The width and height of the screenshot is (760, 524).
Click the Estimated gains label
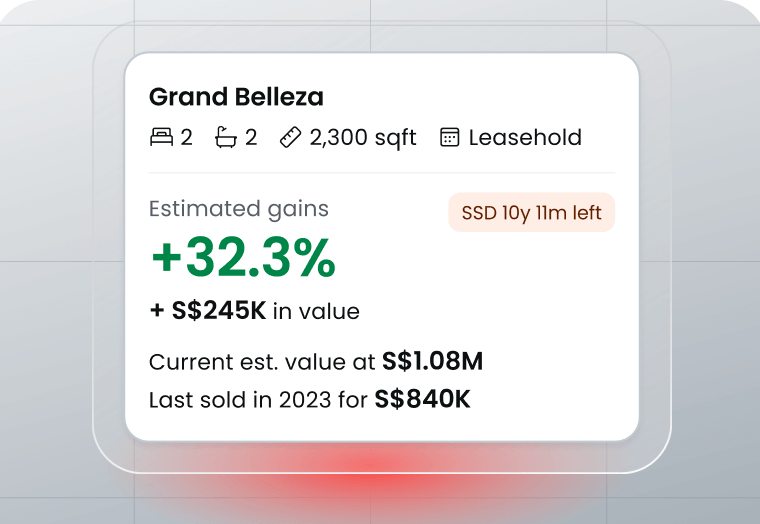[x=238, y=209]
